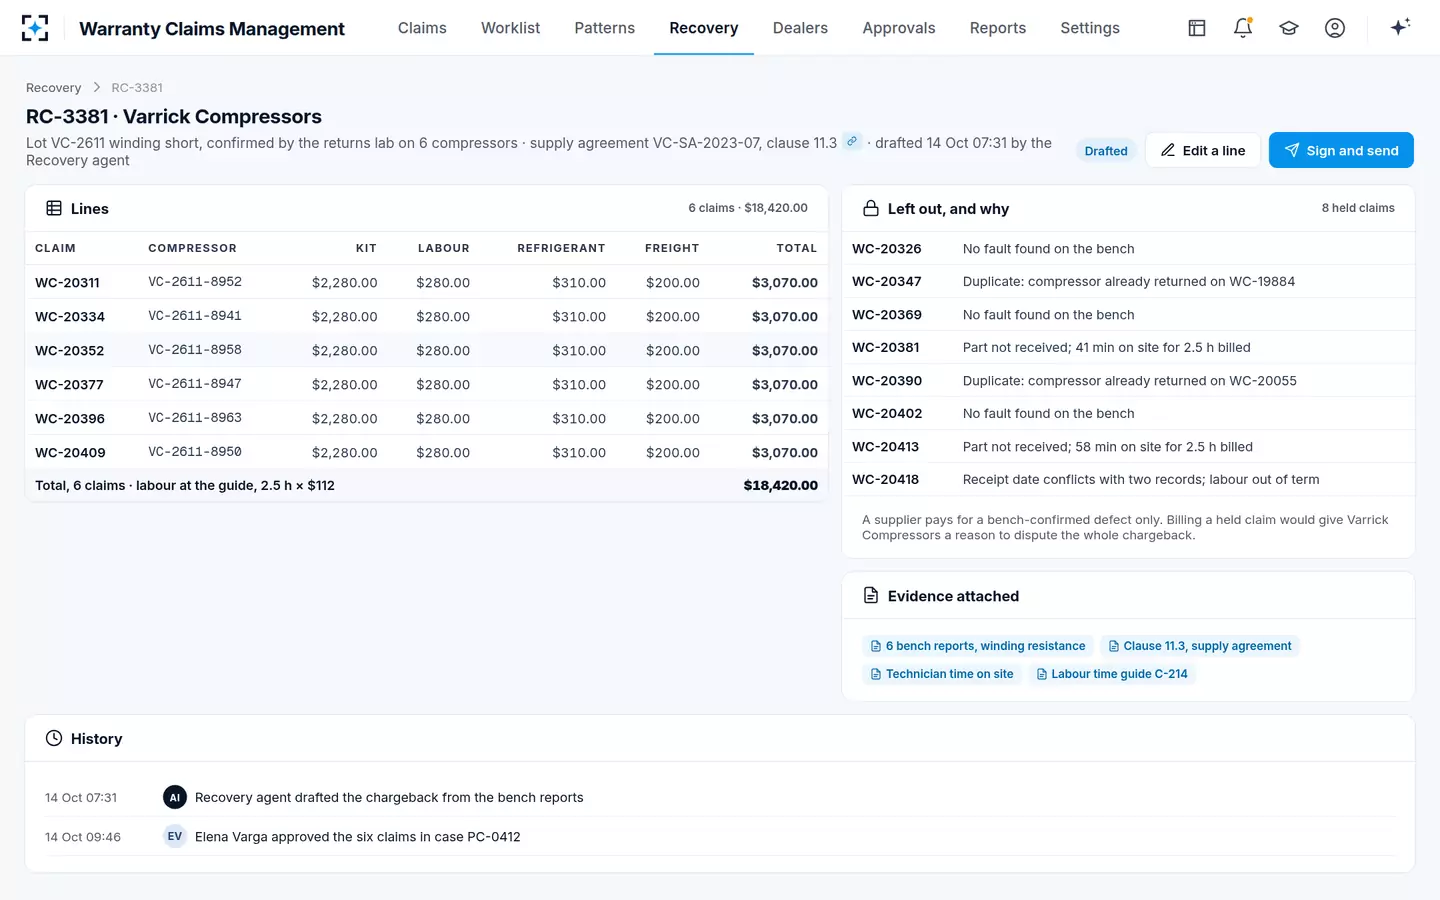Select held claim WC-20326
The width and height of the screenshot is (1440, 900).
(x=887, y=248)
